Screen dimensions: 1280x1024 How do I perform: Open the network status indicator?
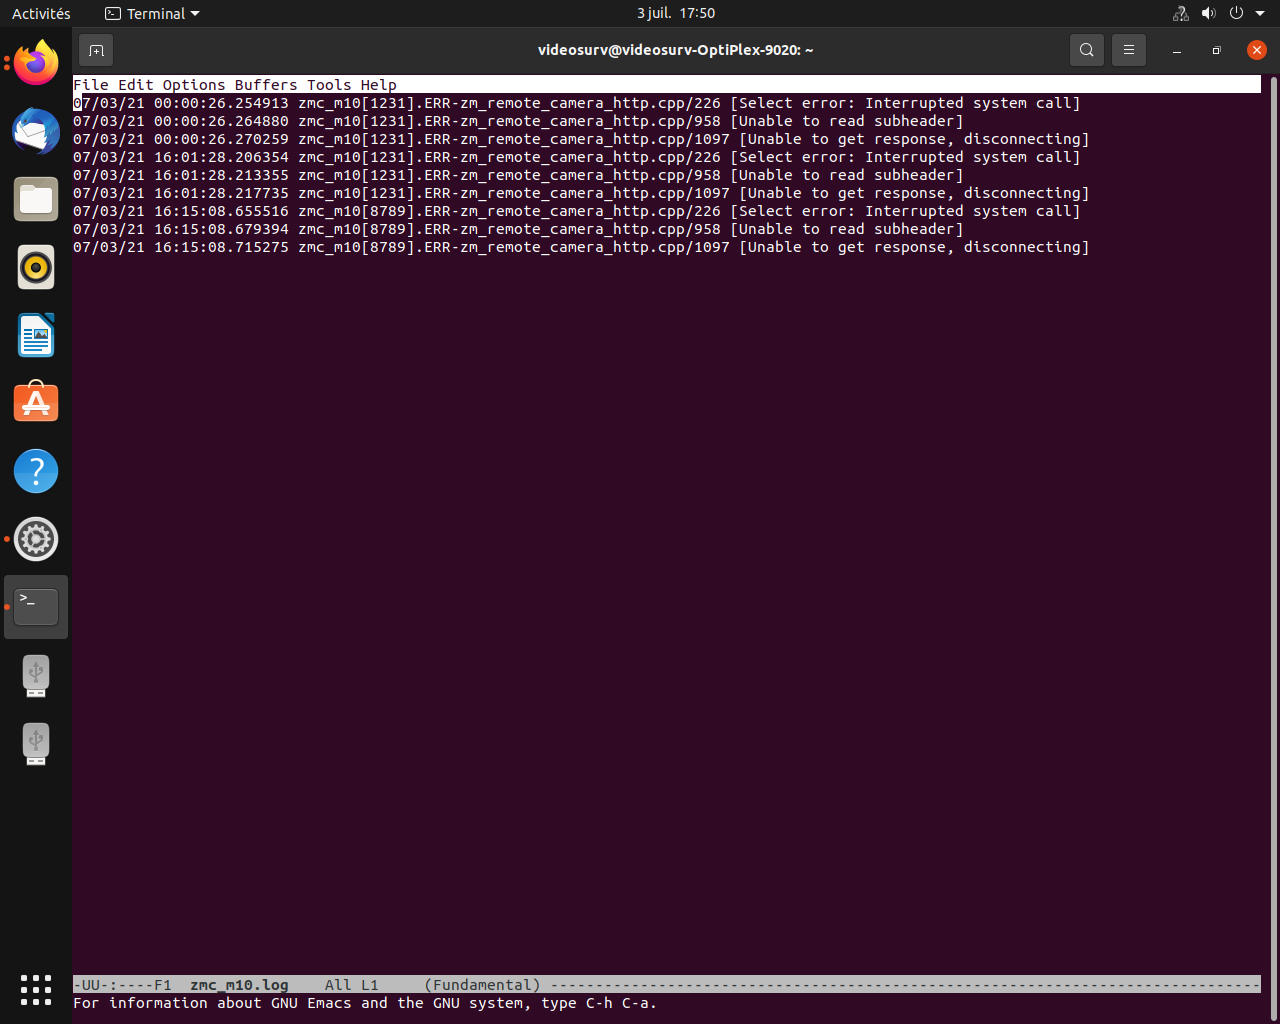click(x=1181, y=13)
